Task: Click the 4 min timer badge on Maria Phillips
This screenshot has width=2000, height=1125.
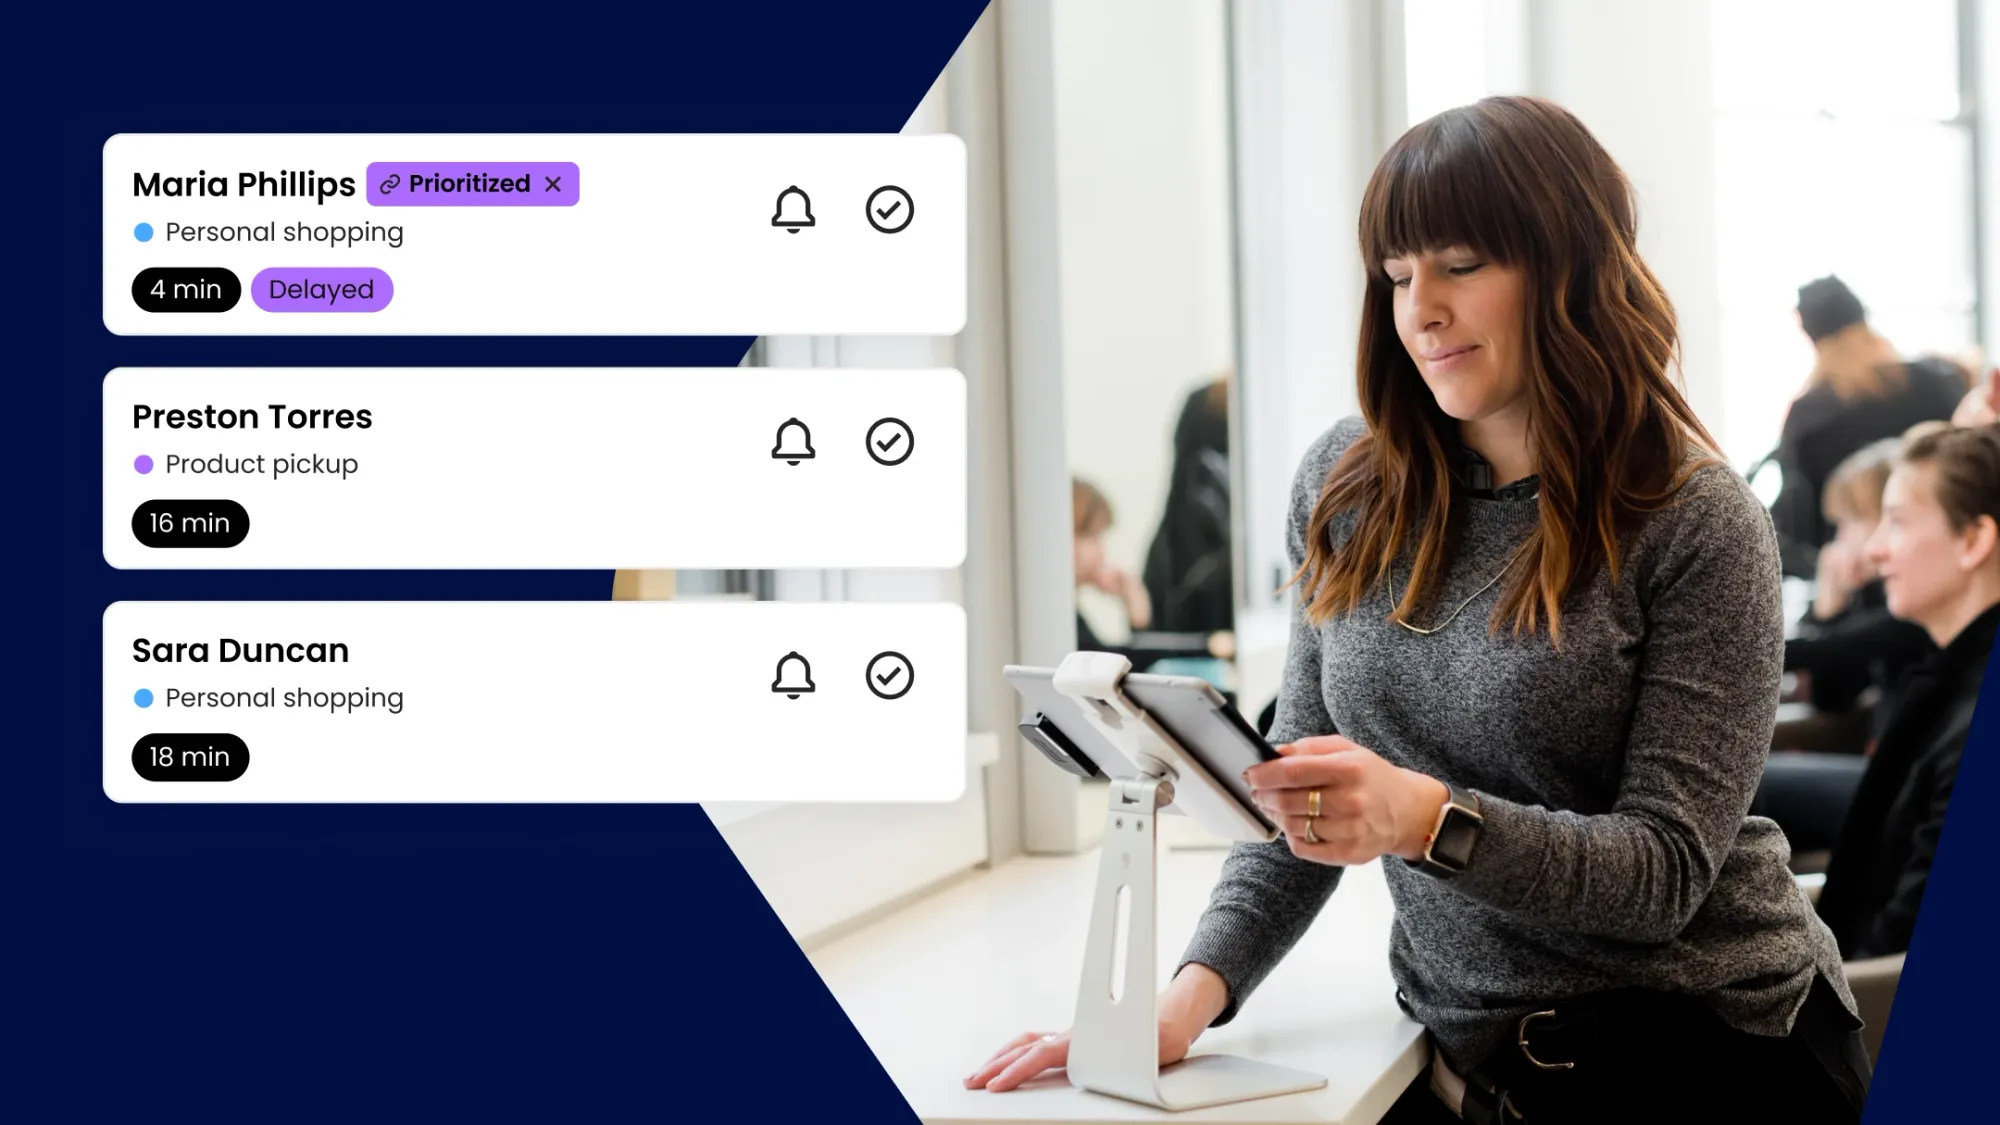Action: click(x=185, y=290)
